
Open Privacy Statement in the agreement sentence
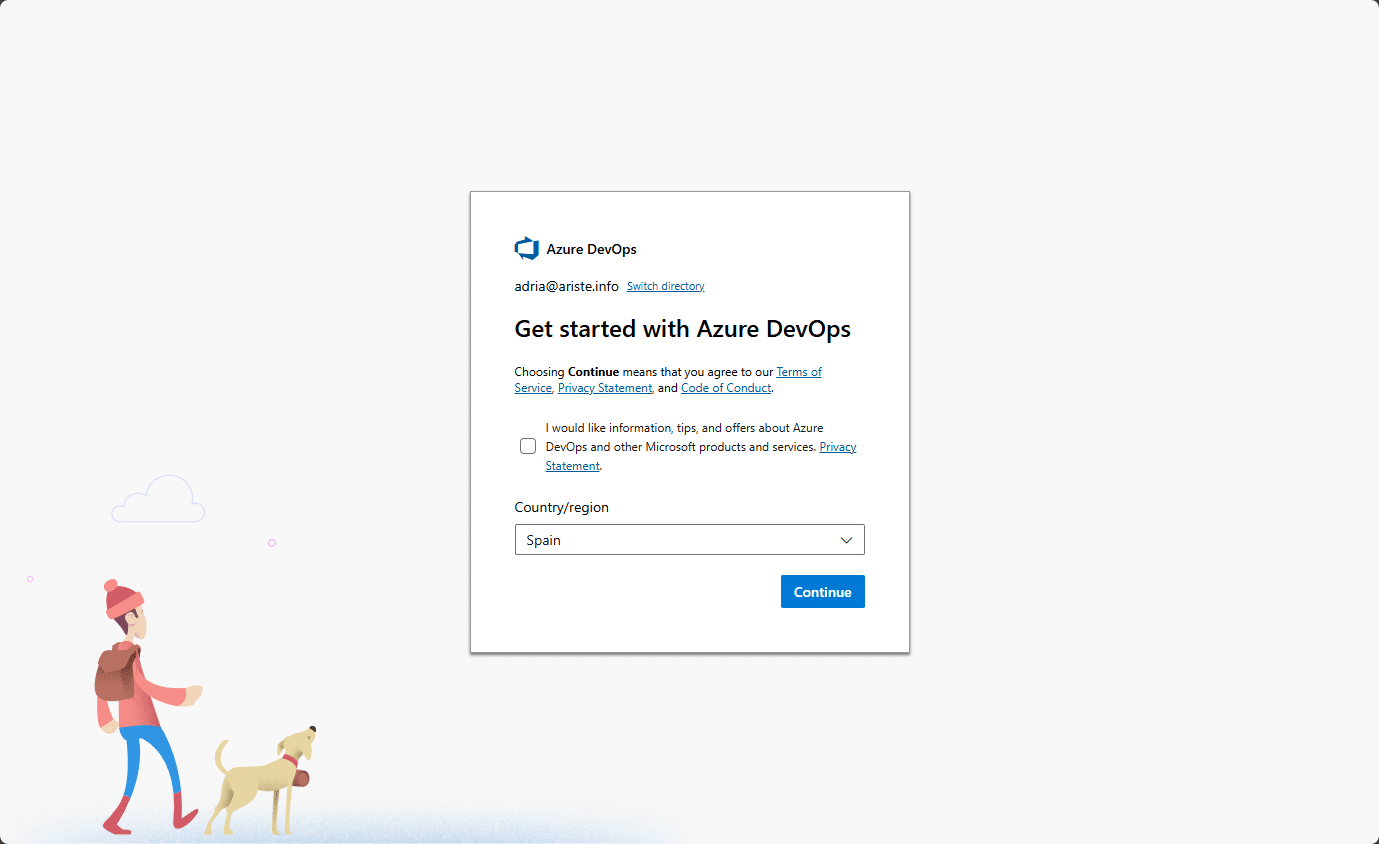pos(604,387)
